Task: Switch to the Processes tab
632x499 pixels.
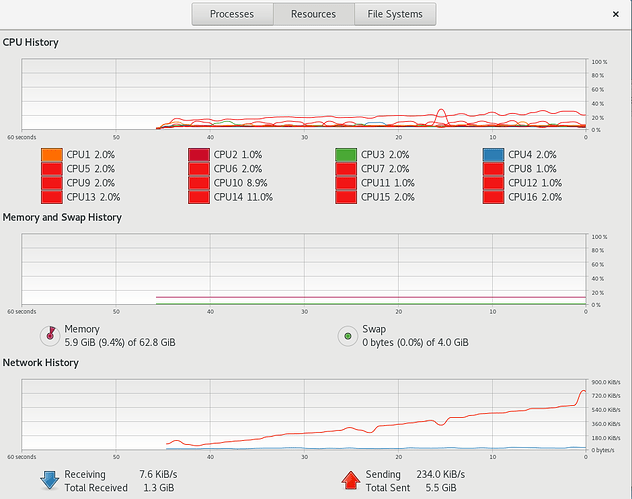Action: pyautogui.click(x=230, y=15)
